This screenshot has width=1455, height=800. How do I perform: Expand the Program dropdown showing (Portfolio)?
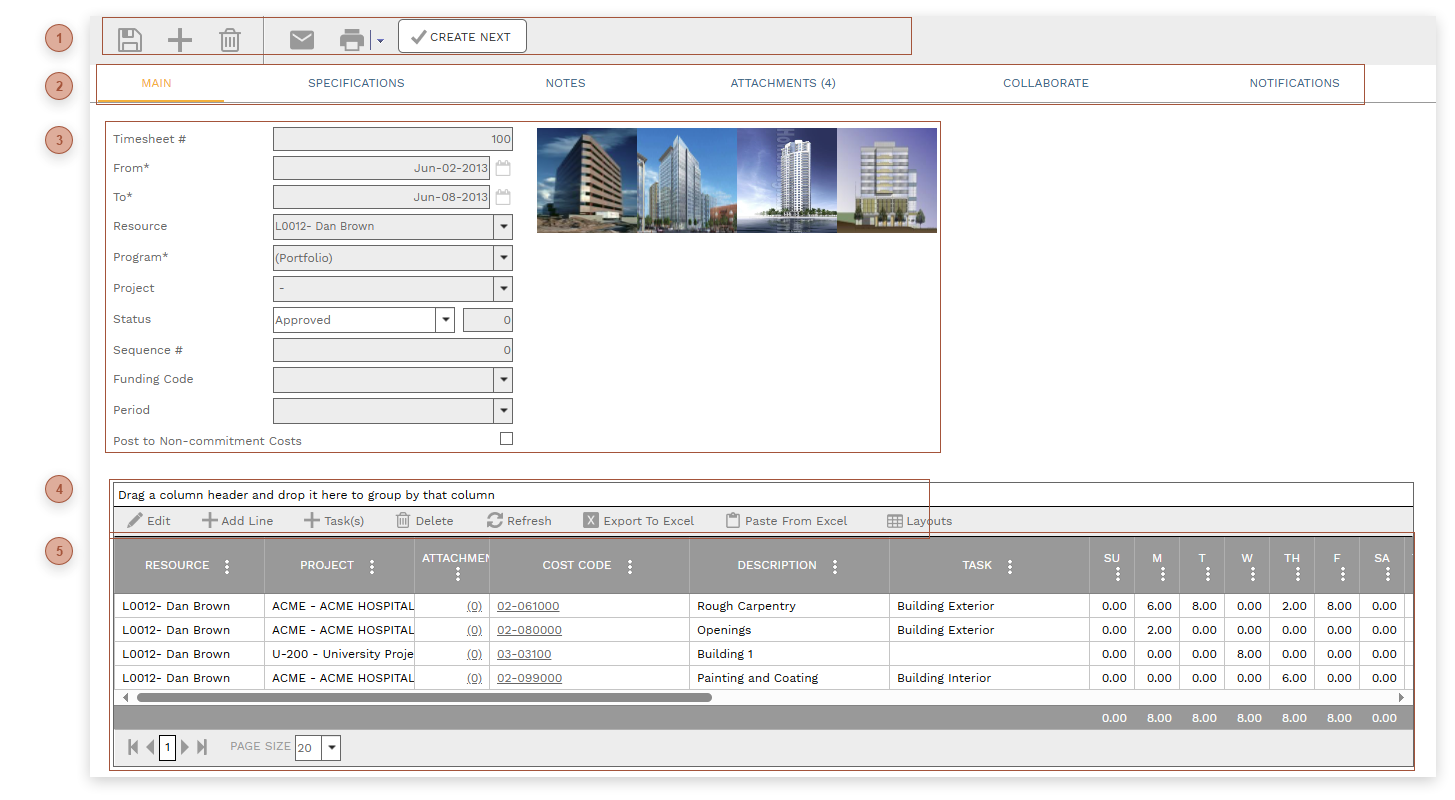(x=503, y=257)
